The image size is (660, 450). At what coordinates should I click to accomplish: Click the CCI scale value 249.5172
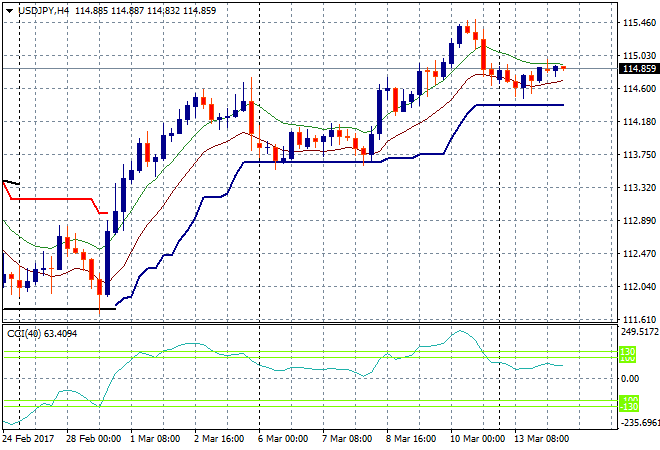pos(640,332)
